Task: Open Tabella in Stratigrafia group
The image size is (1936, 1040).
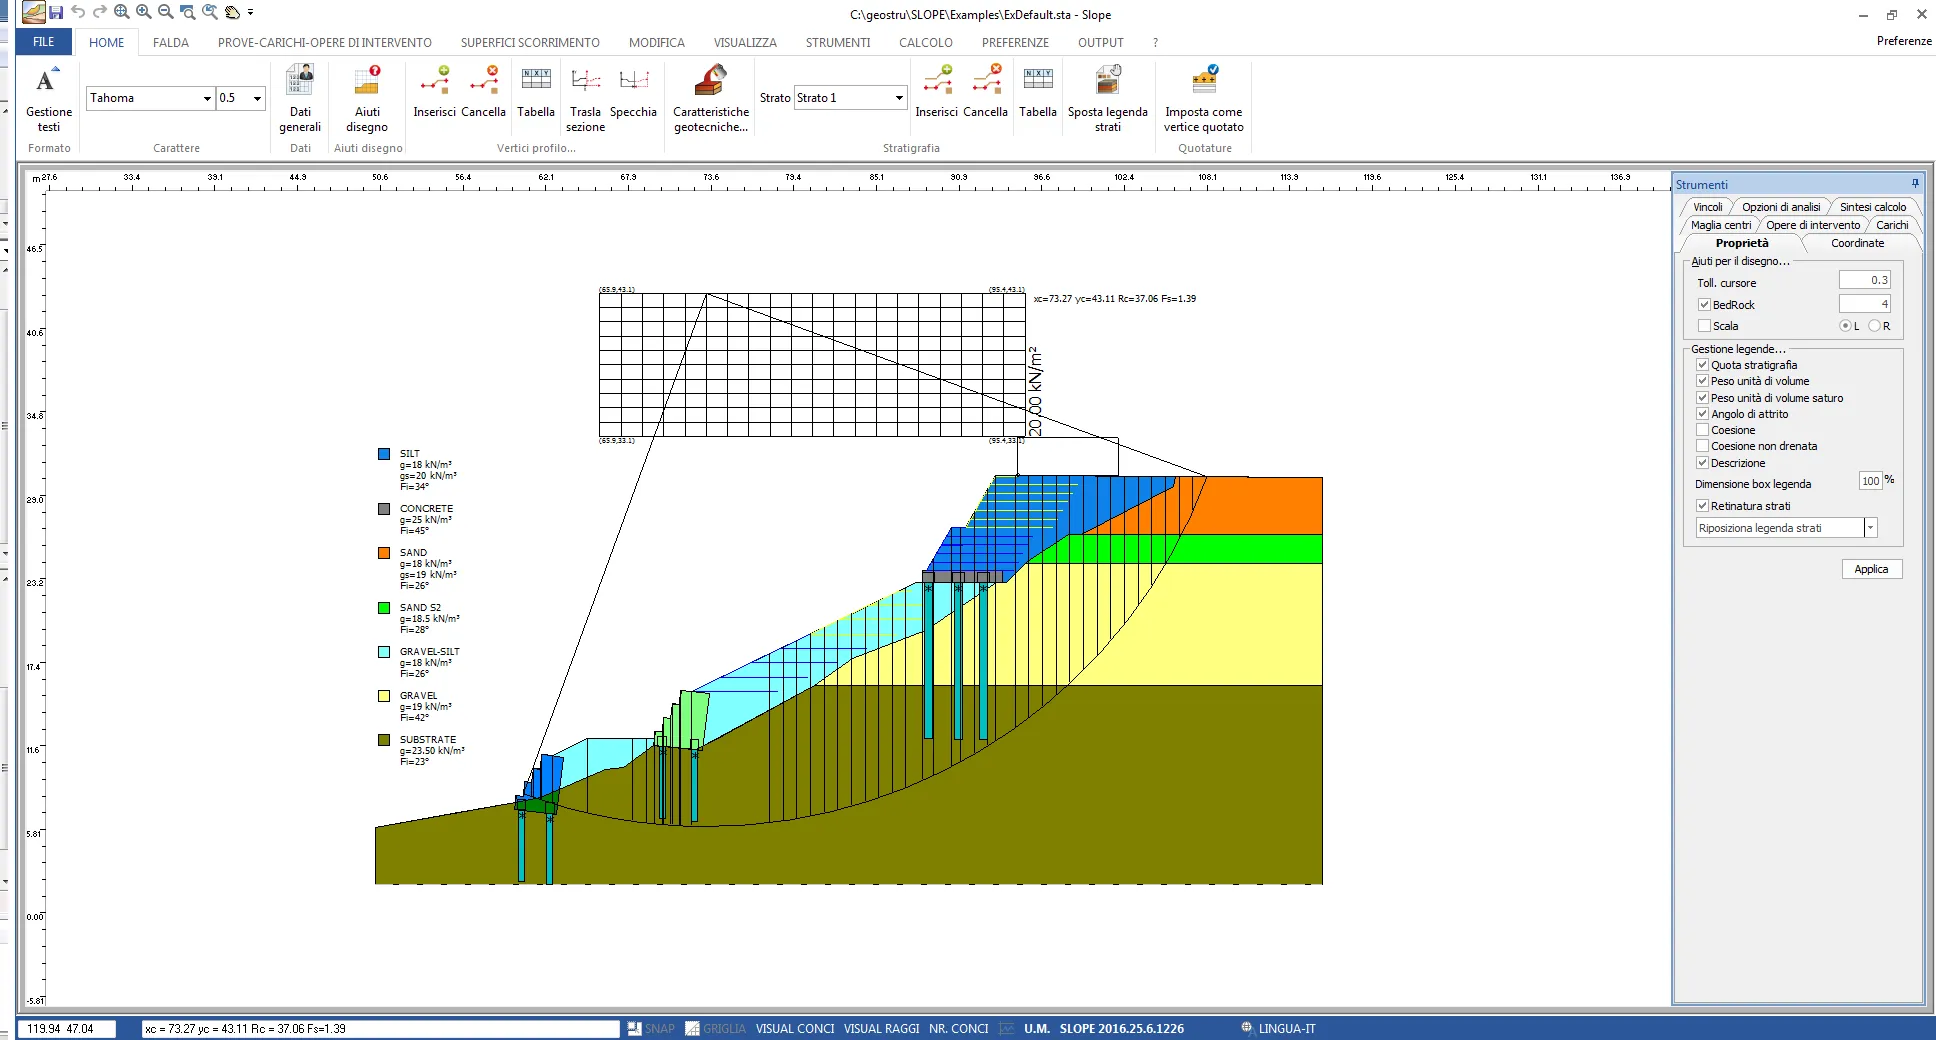Action: point(1038,91)
